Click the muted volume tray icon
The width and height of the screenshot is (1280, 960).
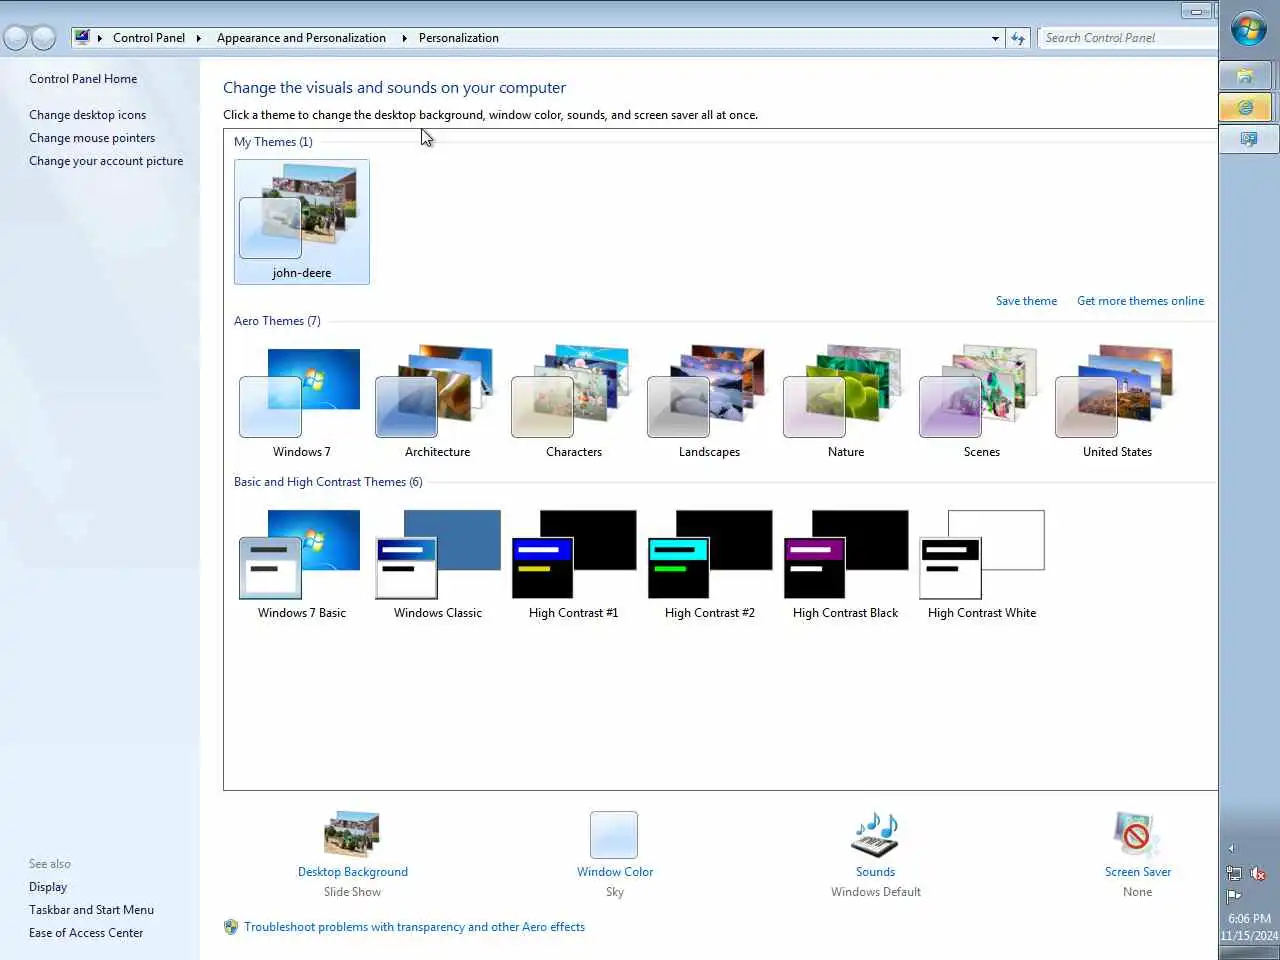pyautogui.click(x=1258, y=873)
